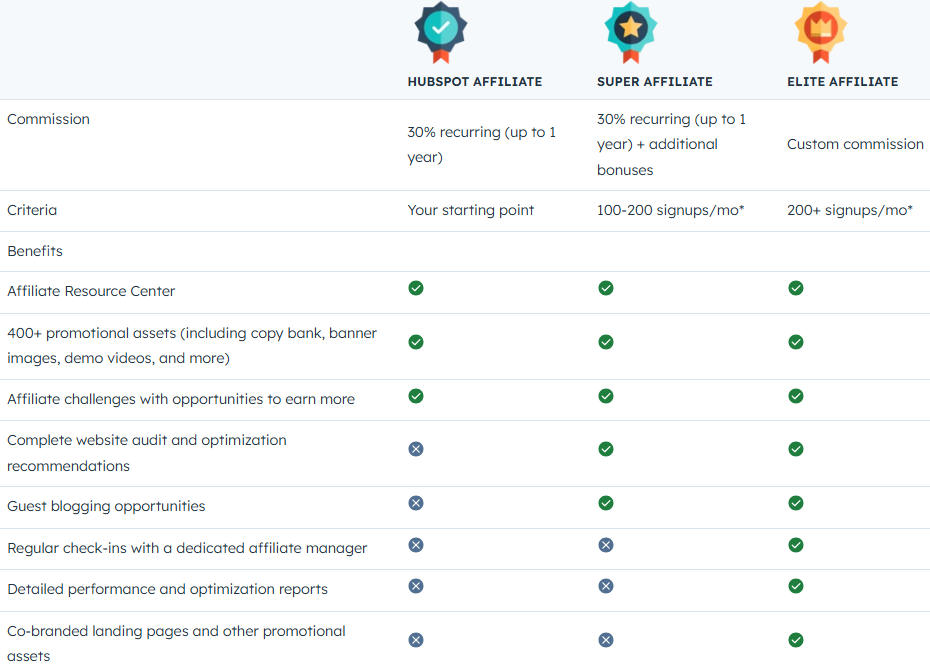
Task: Click Elite Affiliate check for detailed performance reports
Action: point(796,586)
